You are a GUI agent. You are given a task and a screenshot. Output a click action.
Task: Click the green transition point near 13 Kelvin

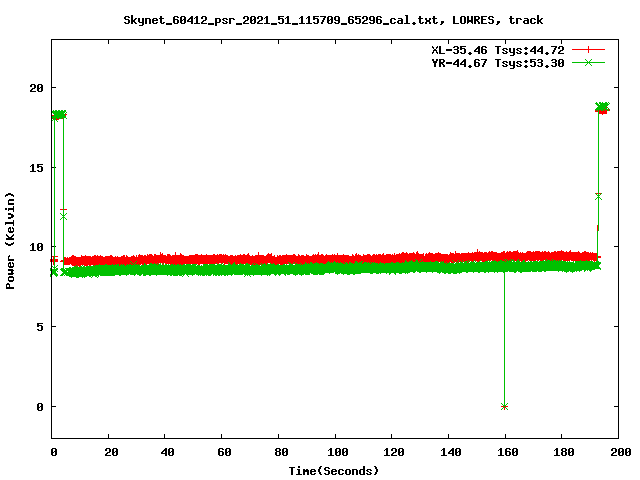pos(598,197)
